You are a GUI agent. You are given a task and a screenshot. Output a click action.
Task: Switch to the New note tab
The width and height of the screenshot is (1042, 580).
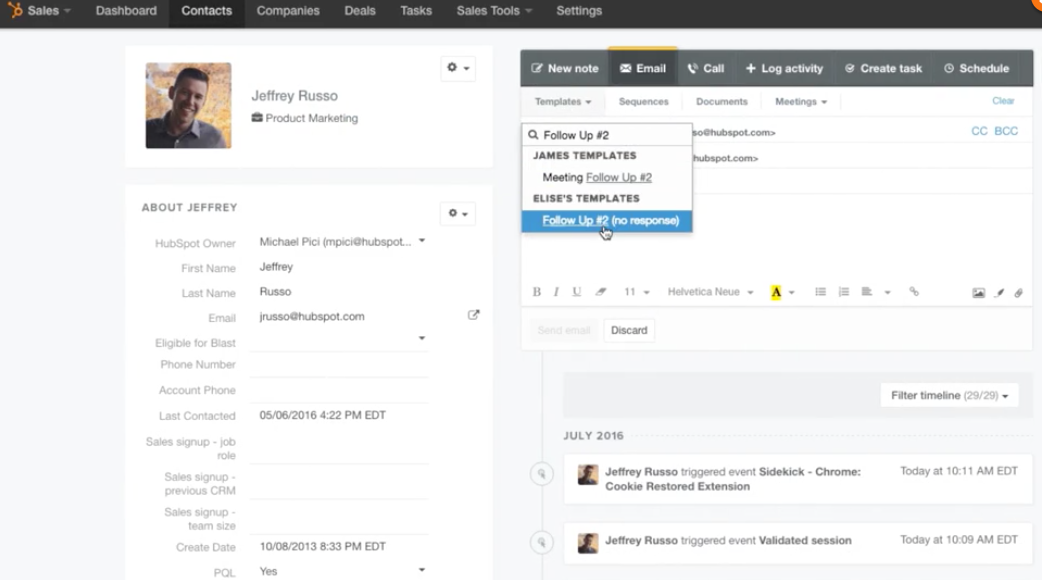click(x=565, y=68)
